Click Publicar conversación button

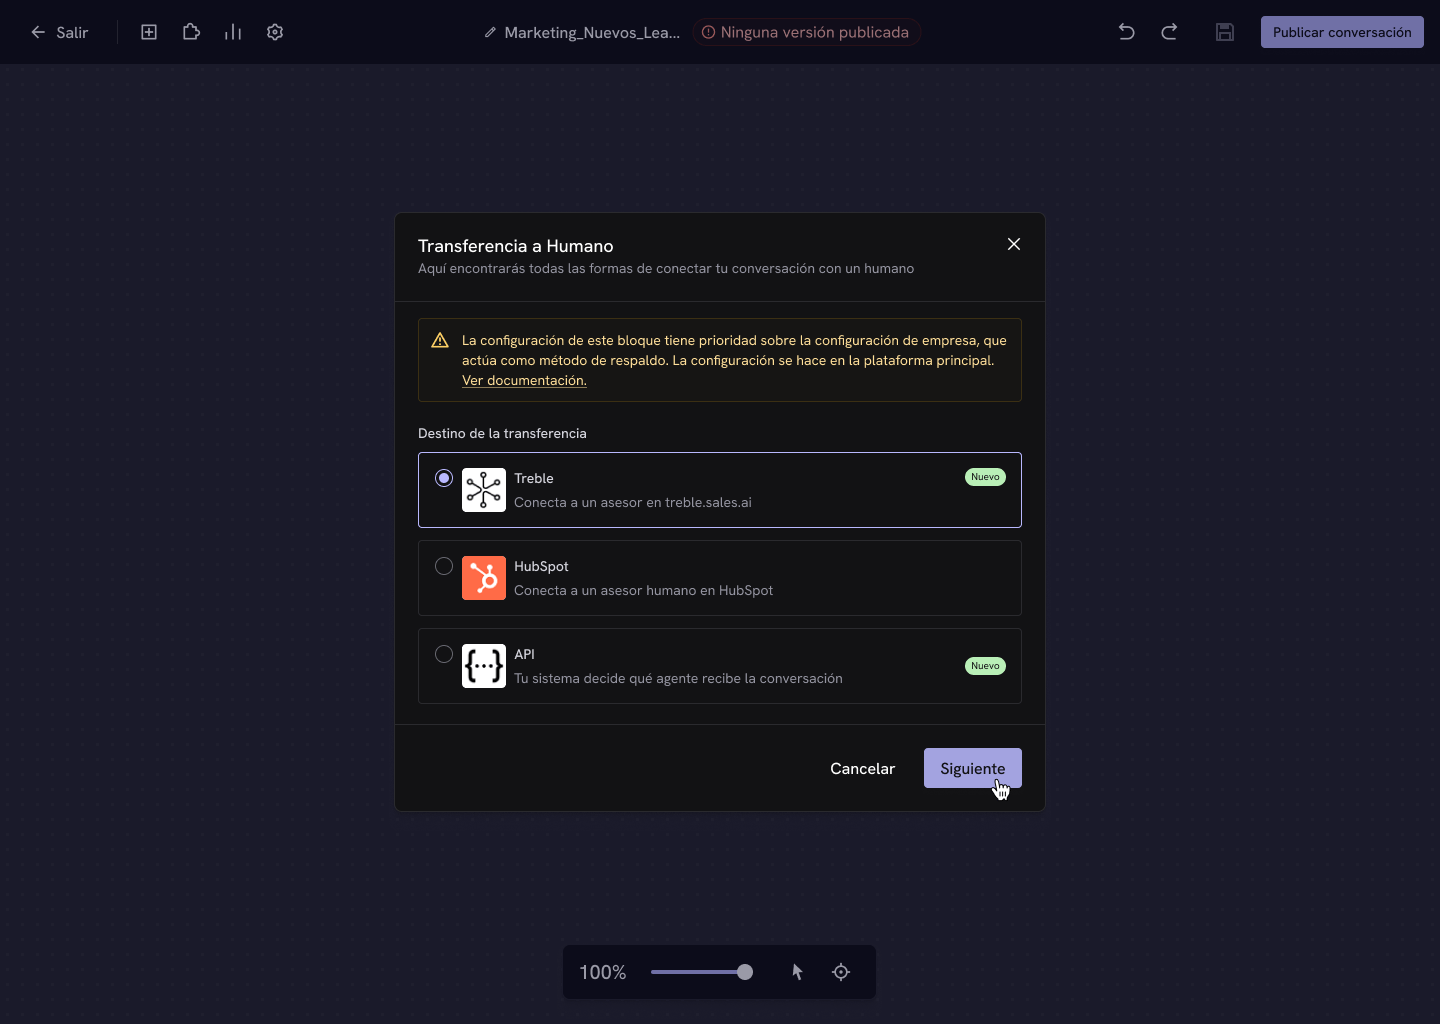[1342, 32]
